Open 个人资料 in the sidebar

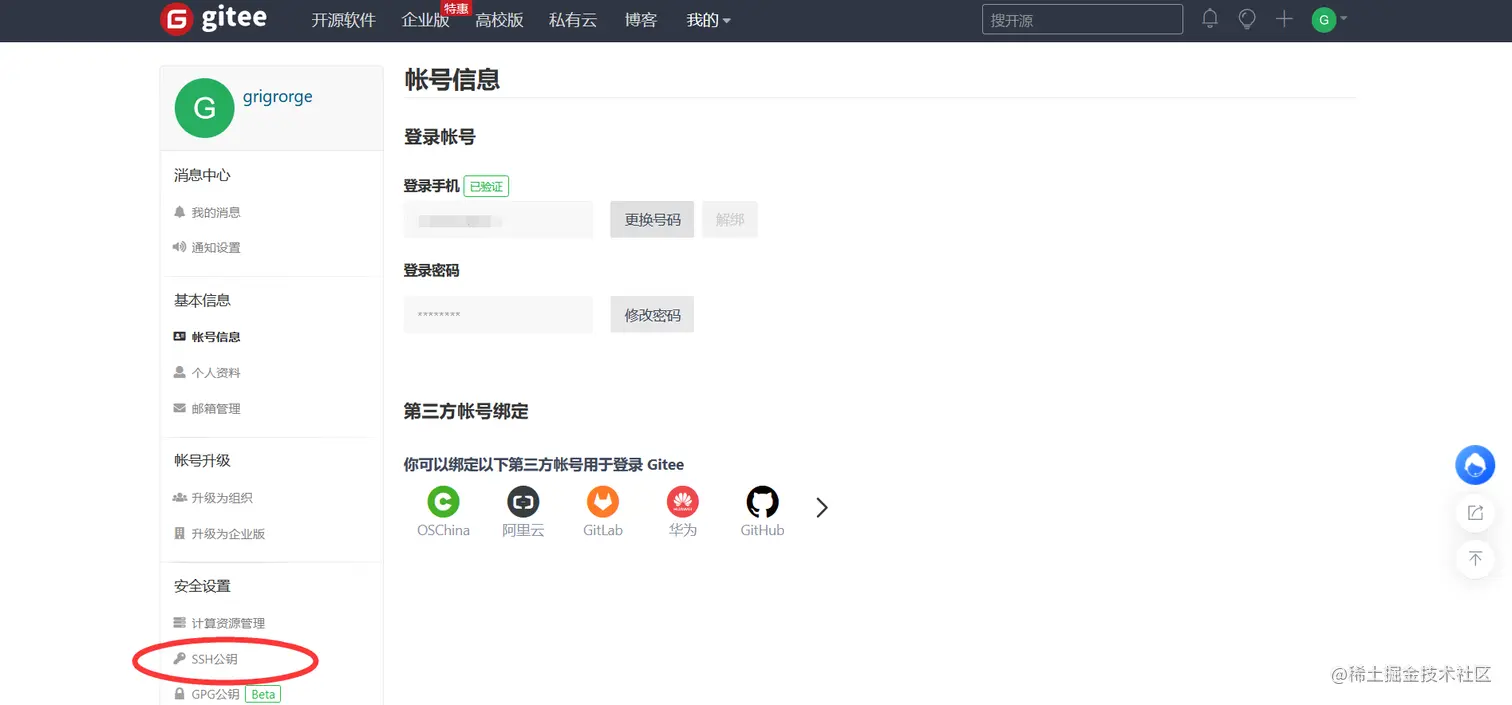(207, 373)
